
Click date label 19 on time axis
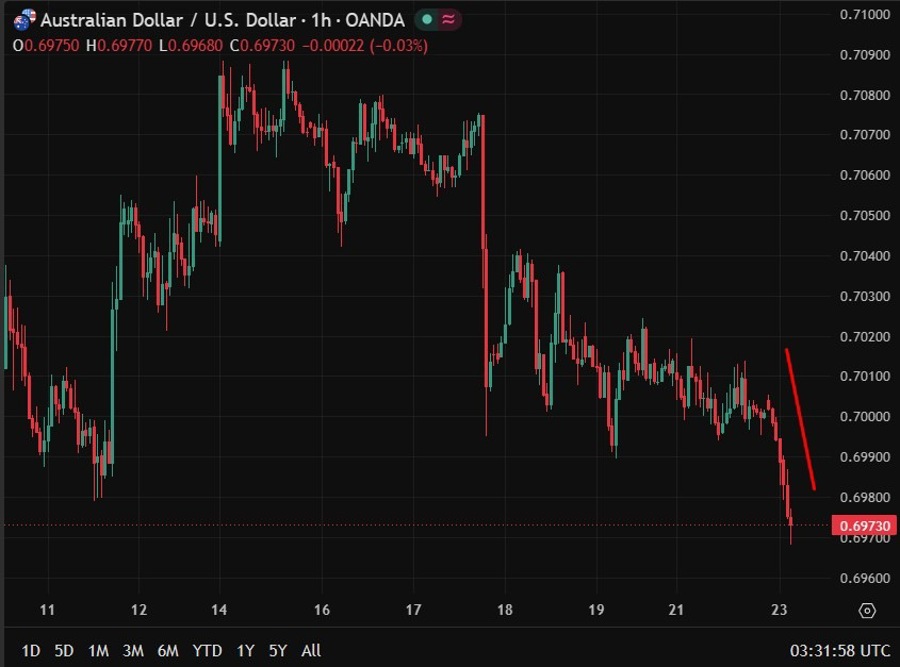(x=596, y=610)
